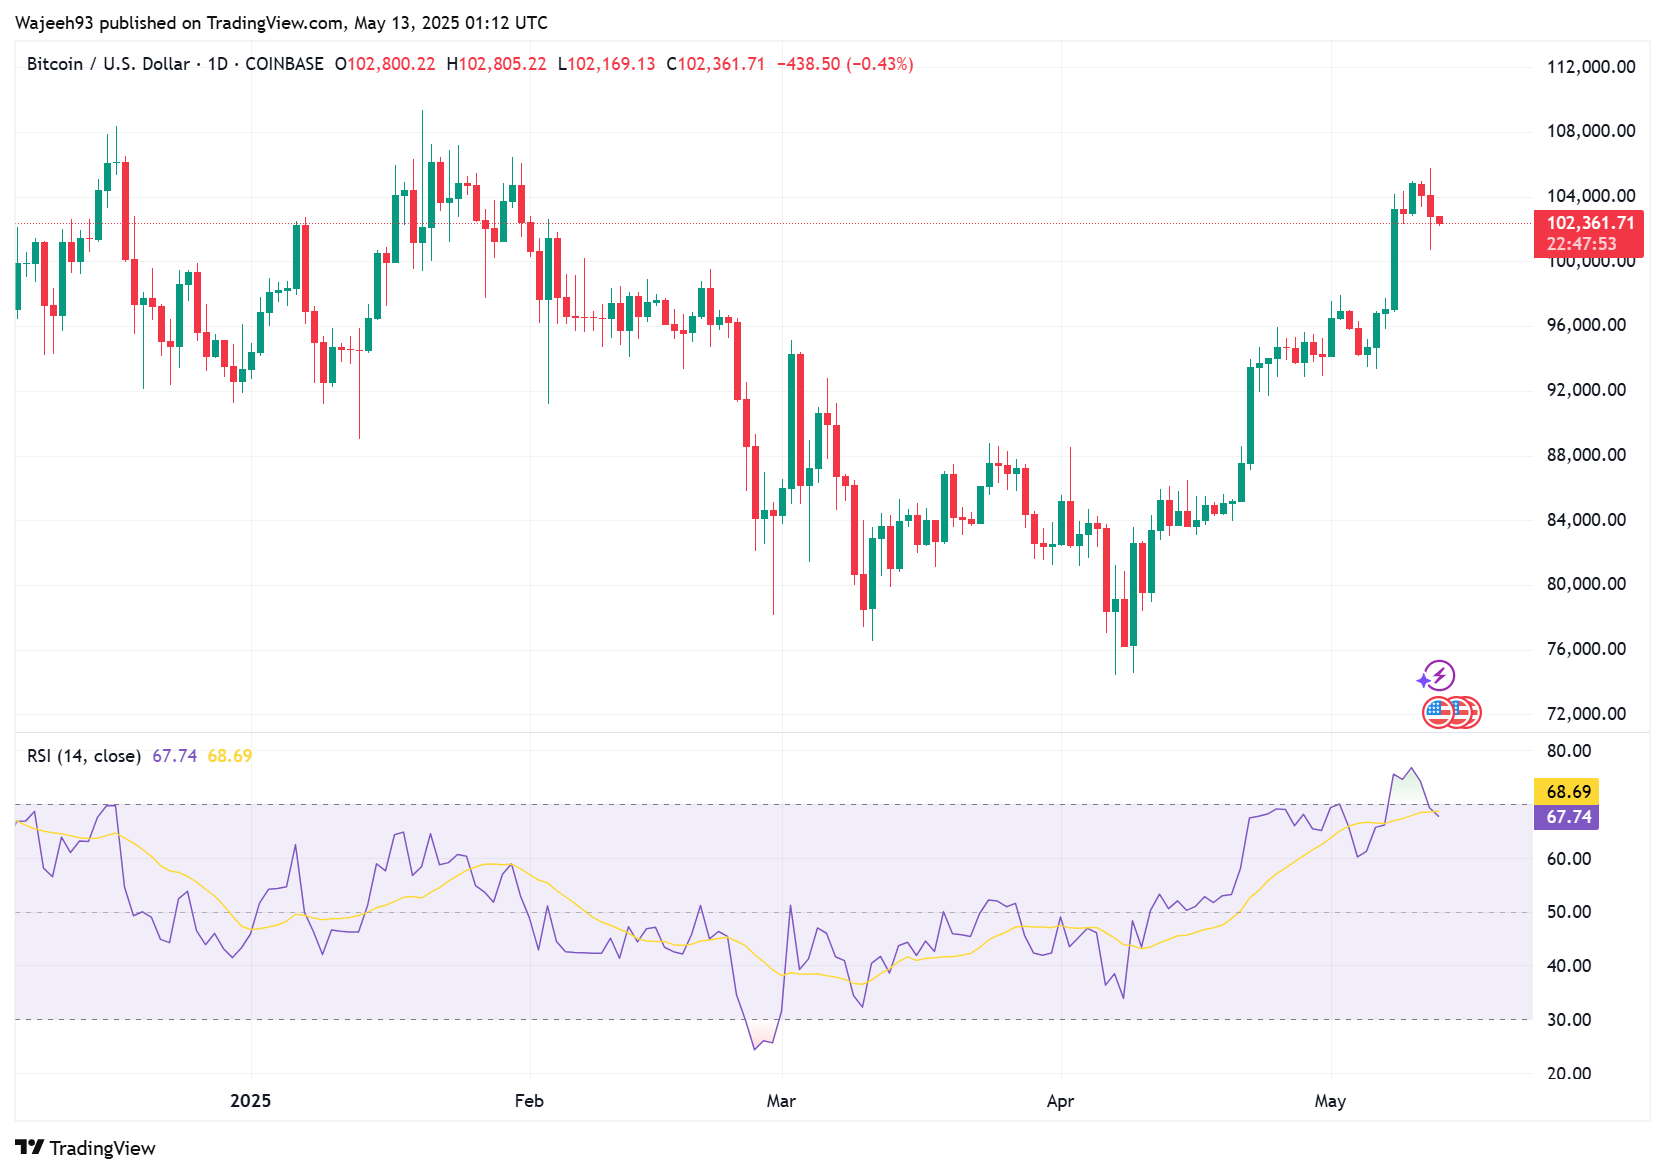
Task: Click the 112,000.00 price scale label
Action: (1590, 67)
